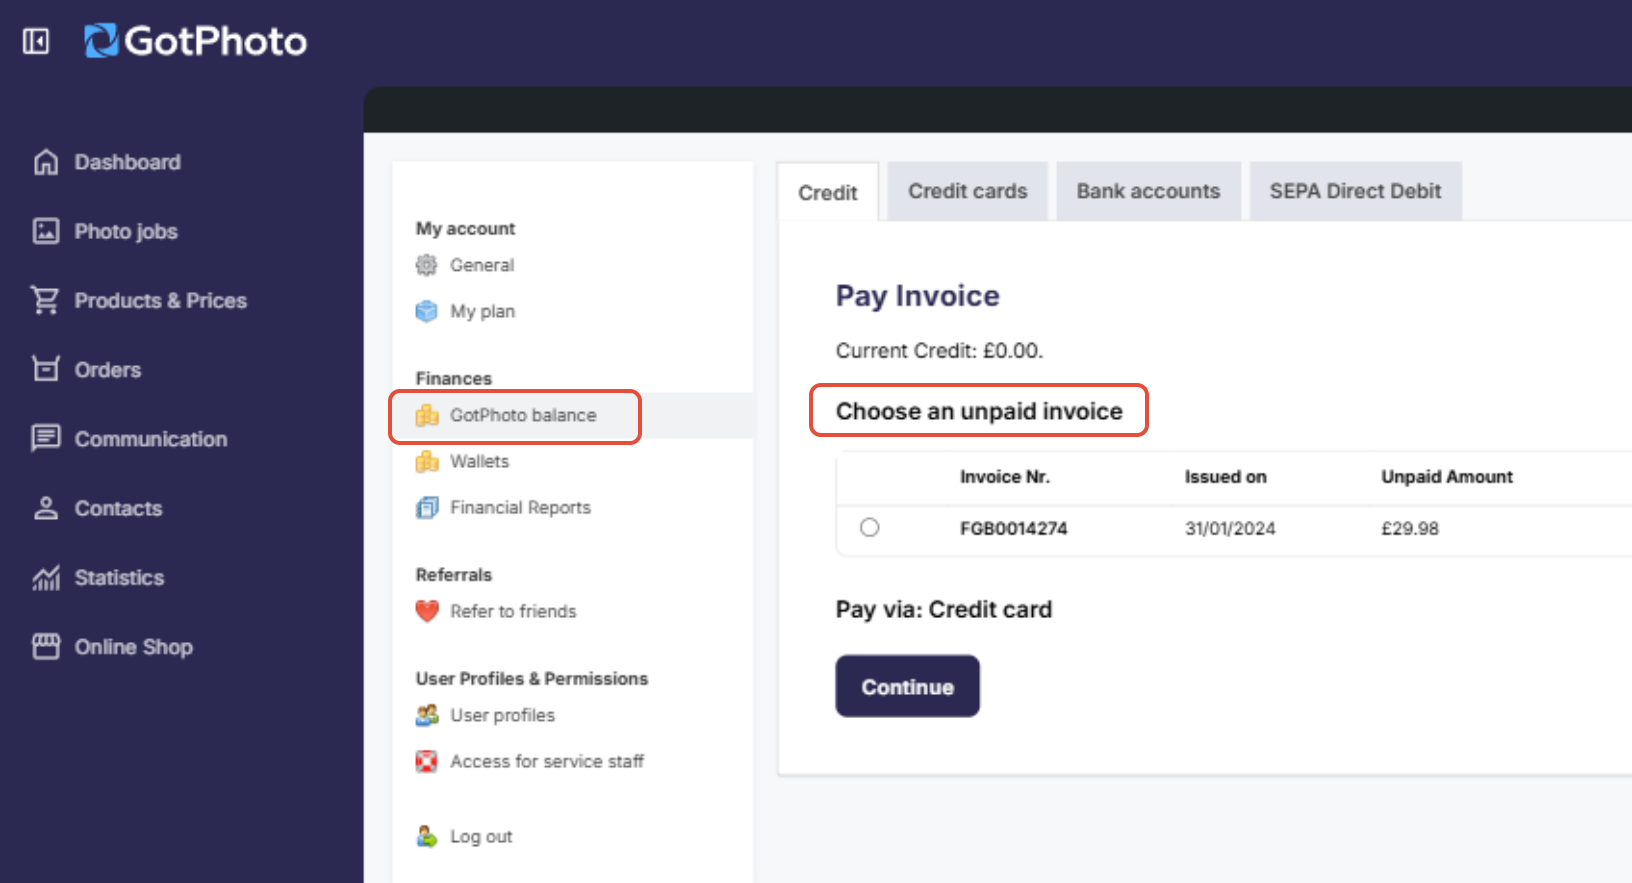Click the coins icon beside GotPhoto balance

(427, 415)
